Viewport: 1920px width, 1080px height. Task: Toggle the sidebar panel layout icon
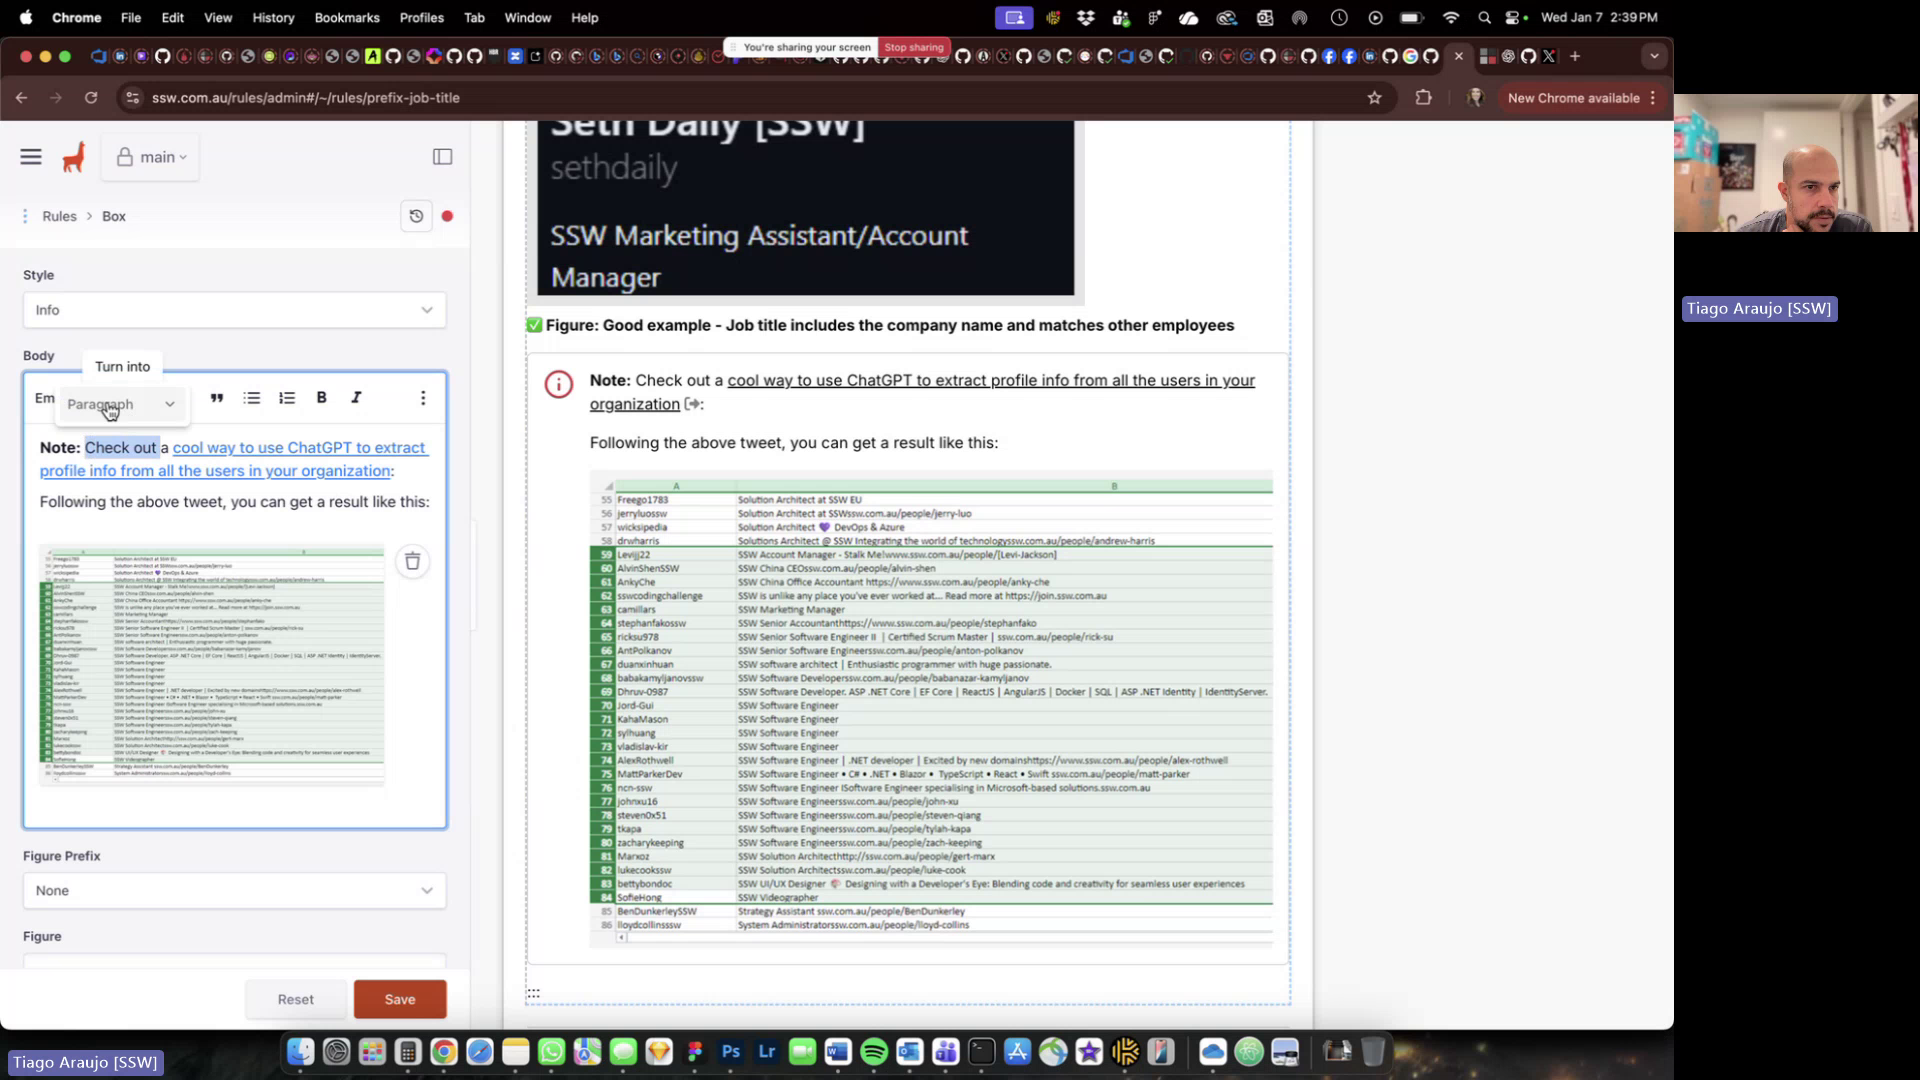coord(442,157)
